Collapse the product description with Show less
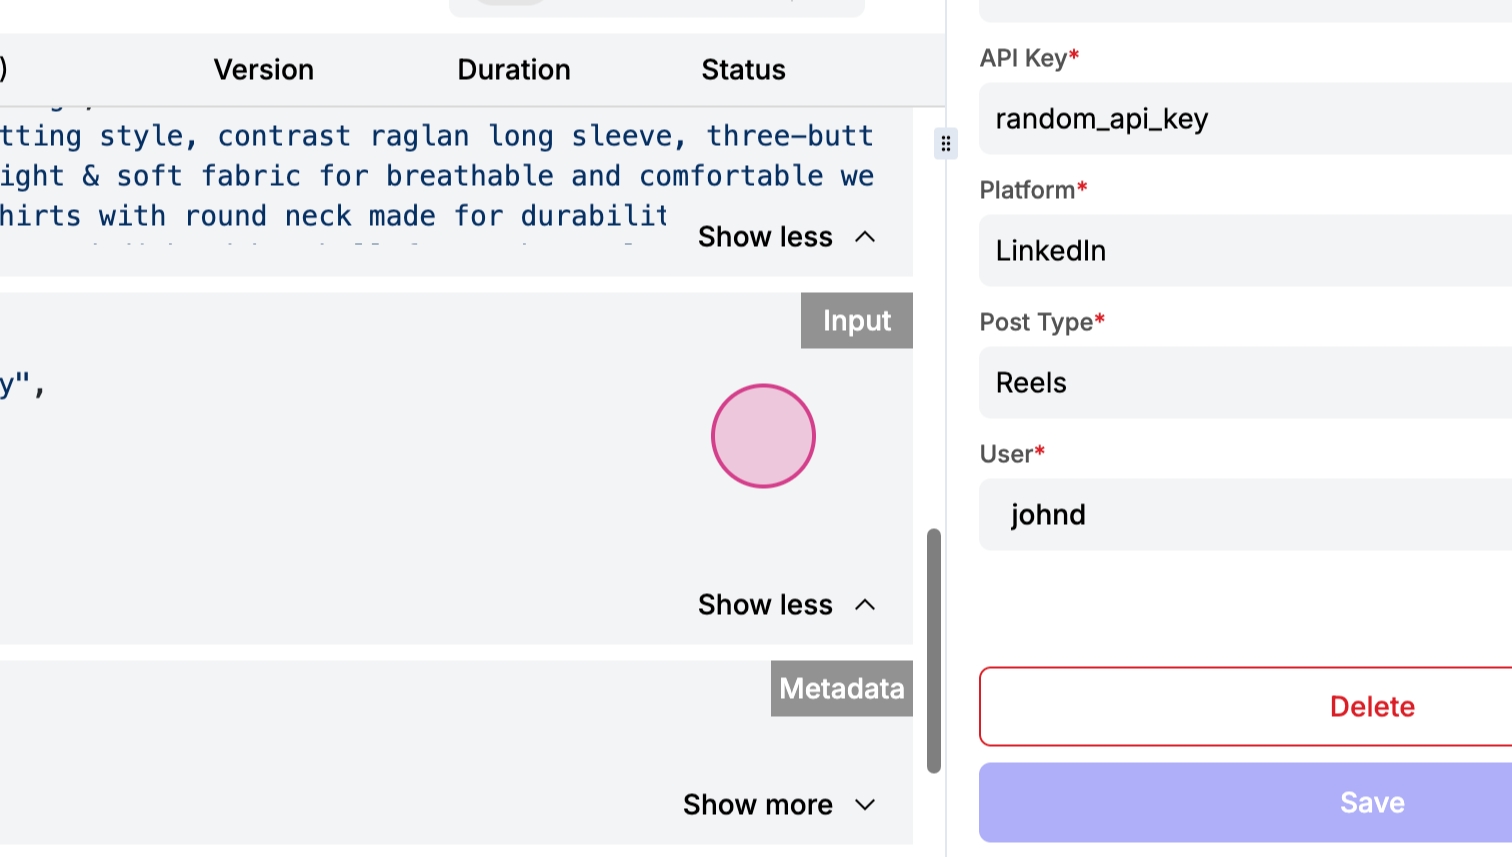 pos(786,237)
